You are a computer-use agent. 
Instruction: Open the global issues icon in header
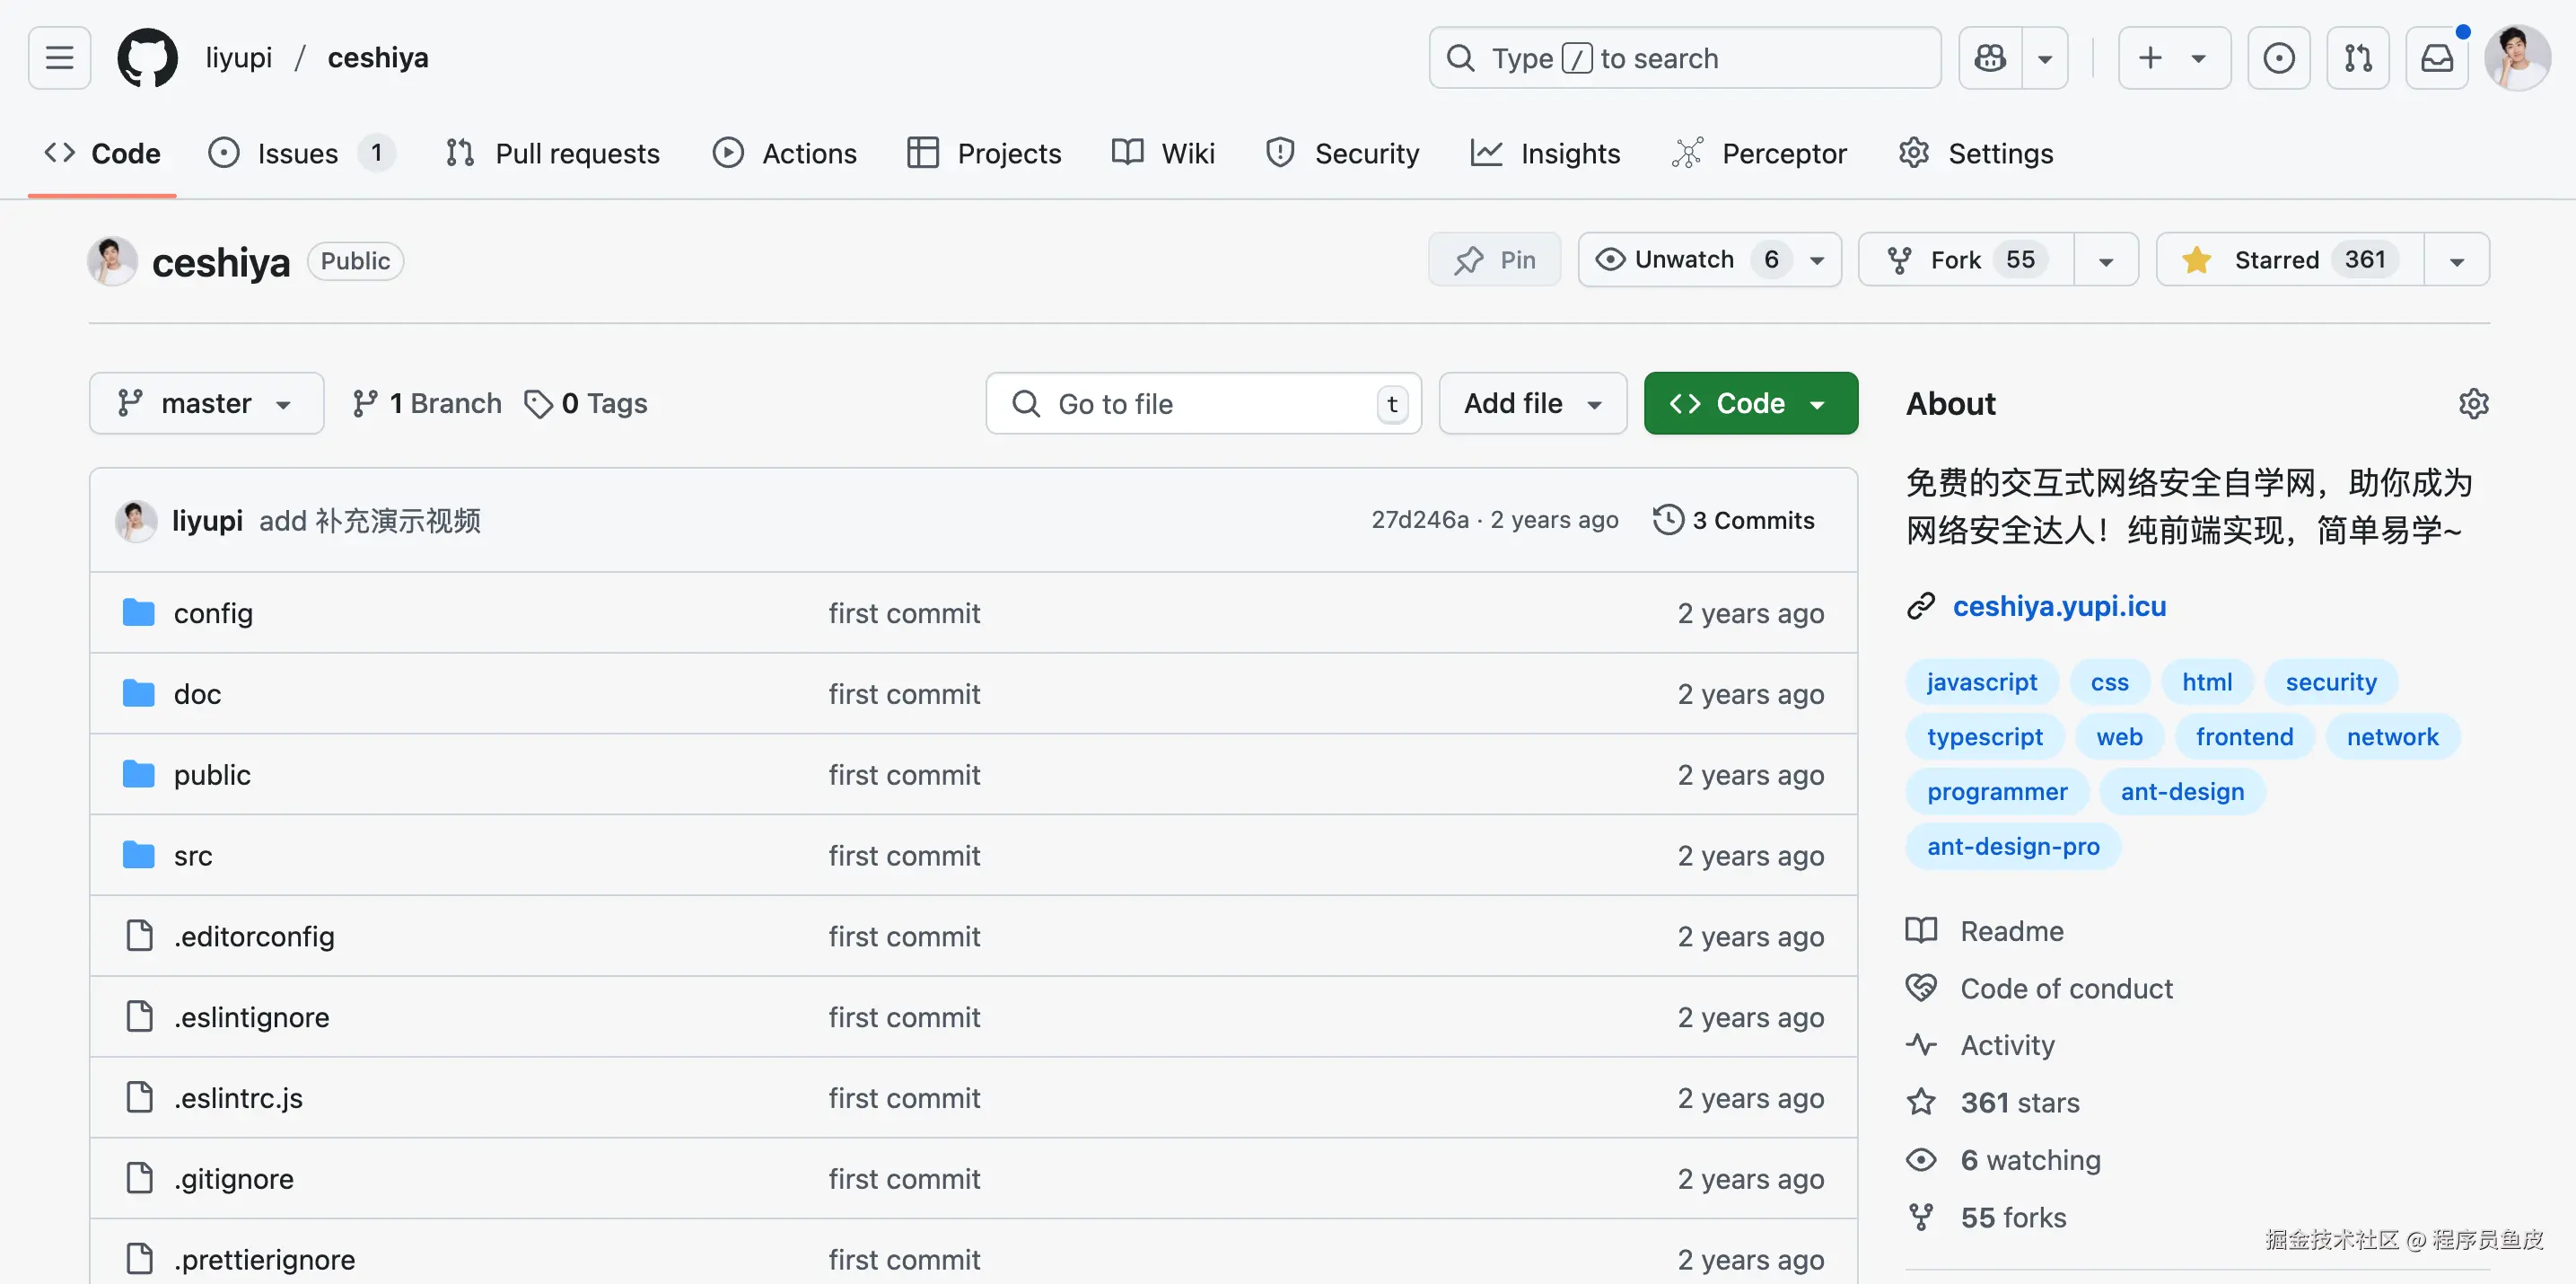tap(2278, 58)
